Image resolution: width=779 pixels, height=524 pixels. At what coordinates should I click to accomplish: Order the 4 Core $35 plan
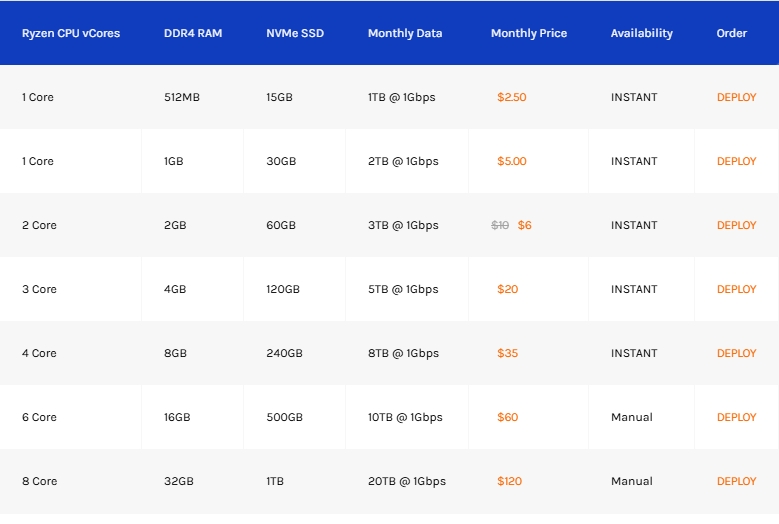[x=736, y=353]
